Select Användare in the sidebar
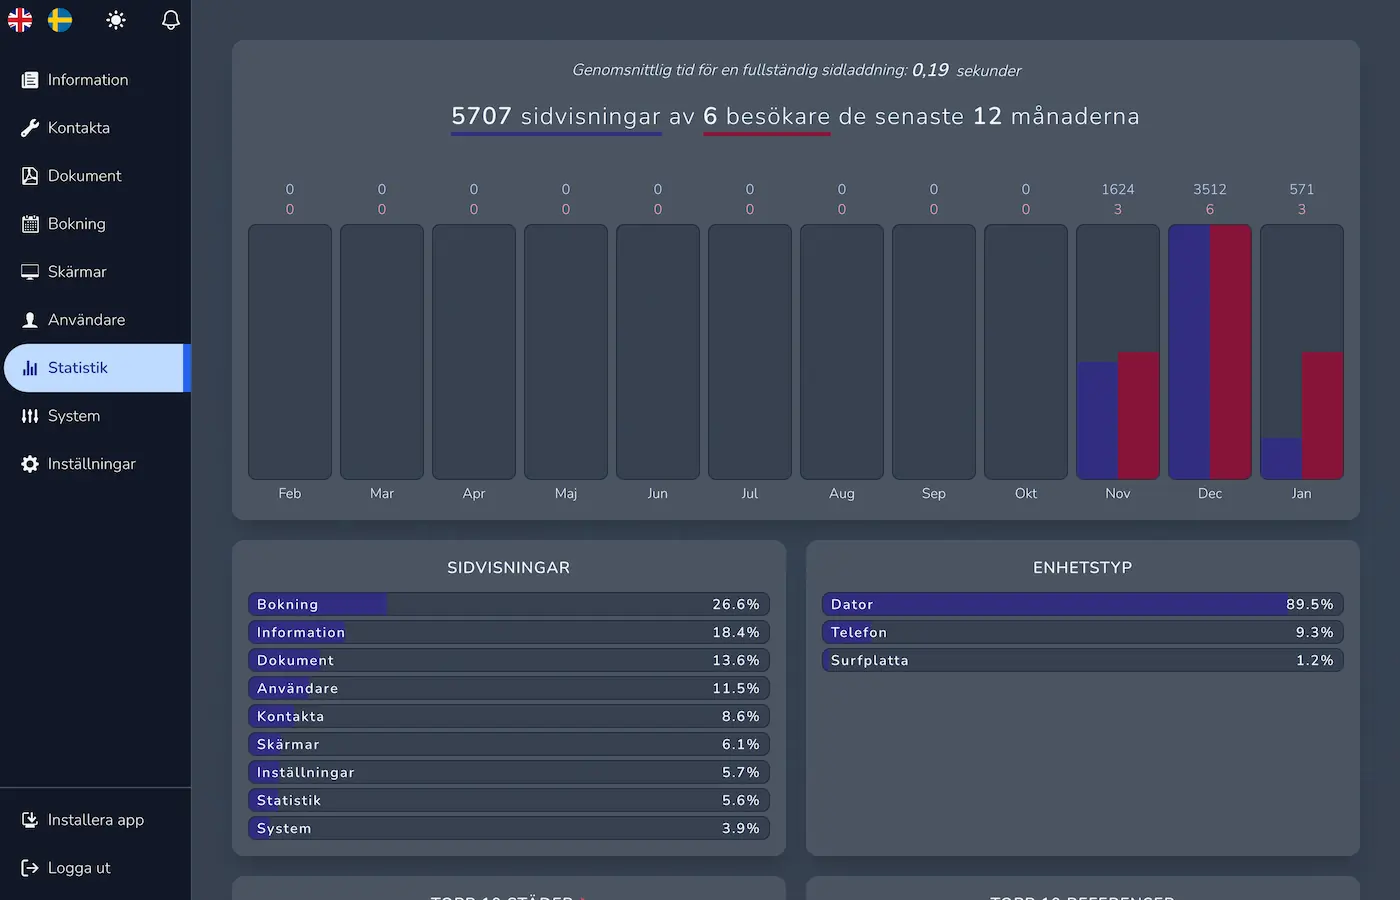 click(x=95, y=320)
